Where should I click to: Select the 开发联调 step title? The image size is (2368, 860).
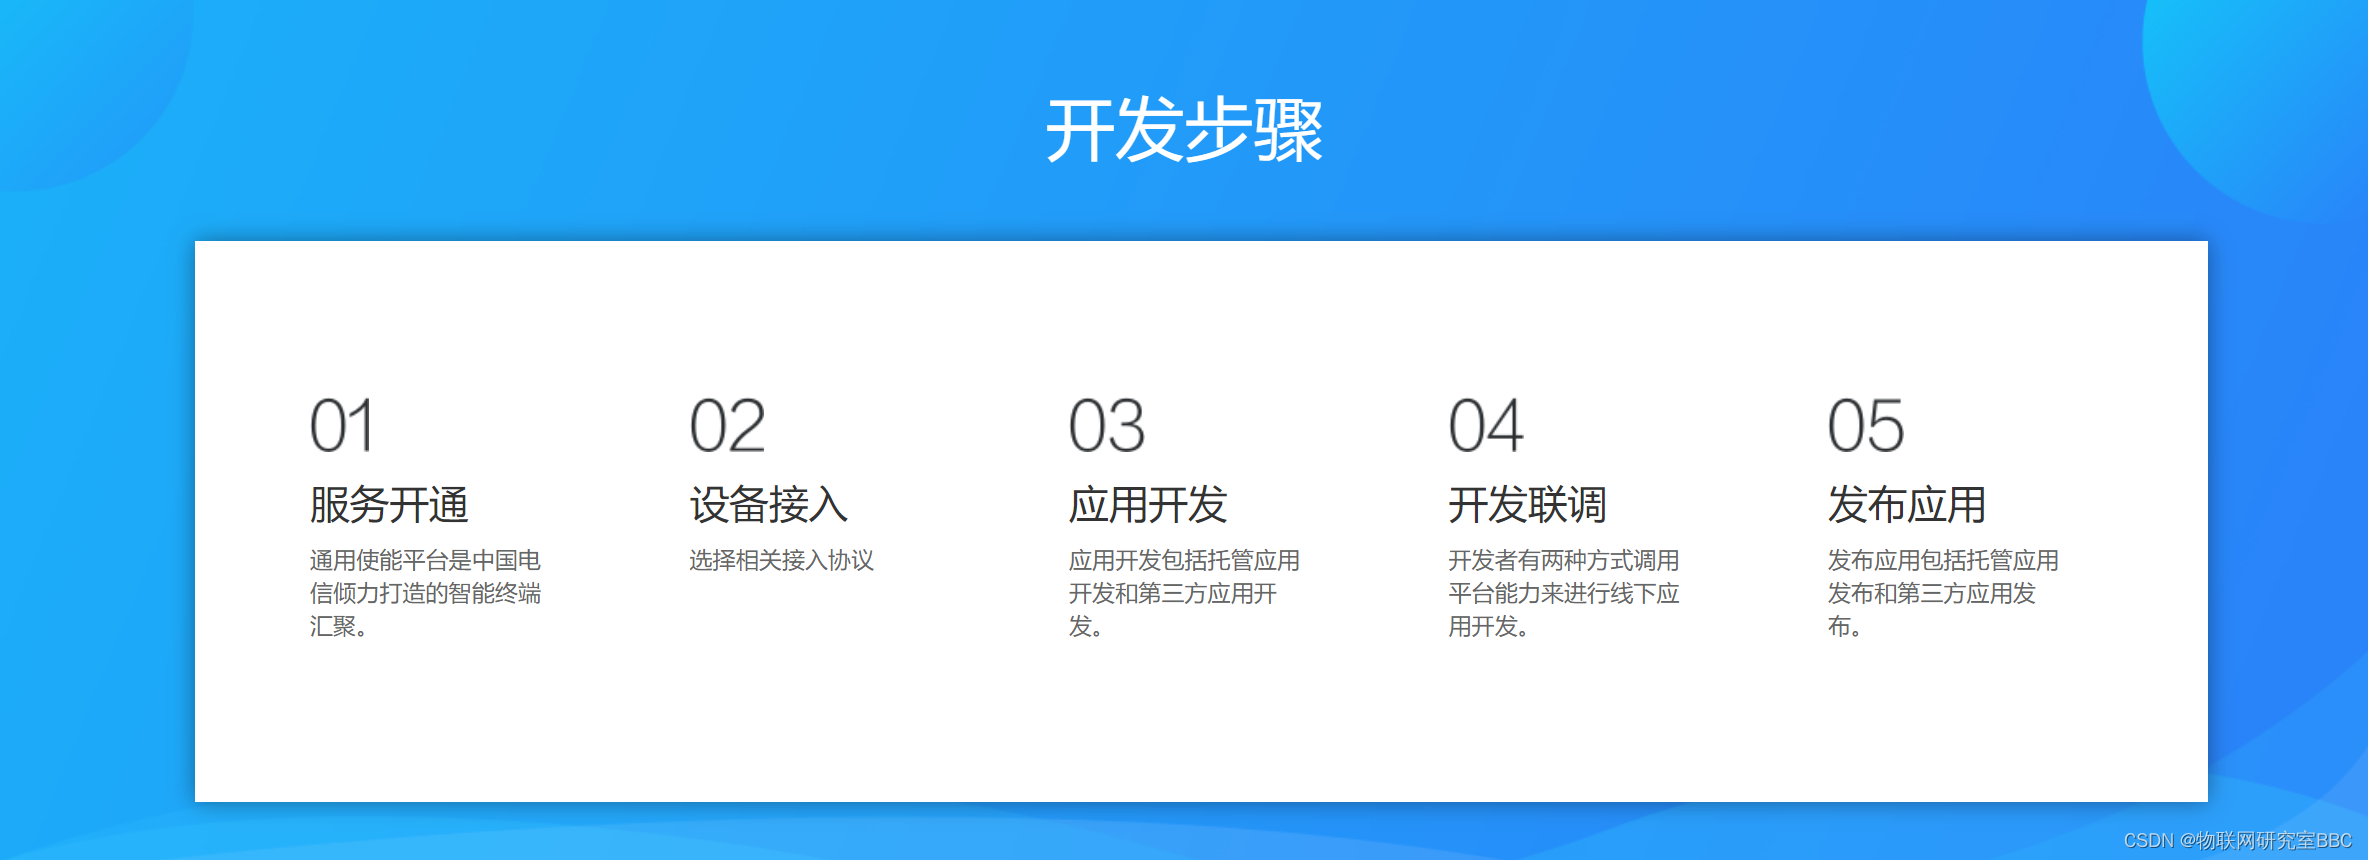pyautogui.click(x=1527, y=504)
